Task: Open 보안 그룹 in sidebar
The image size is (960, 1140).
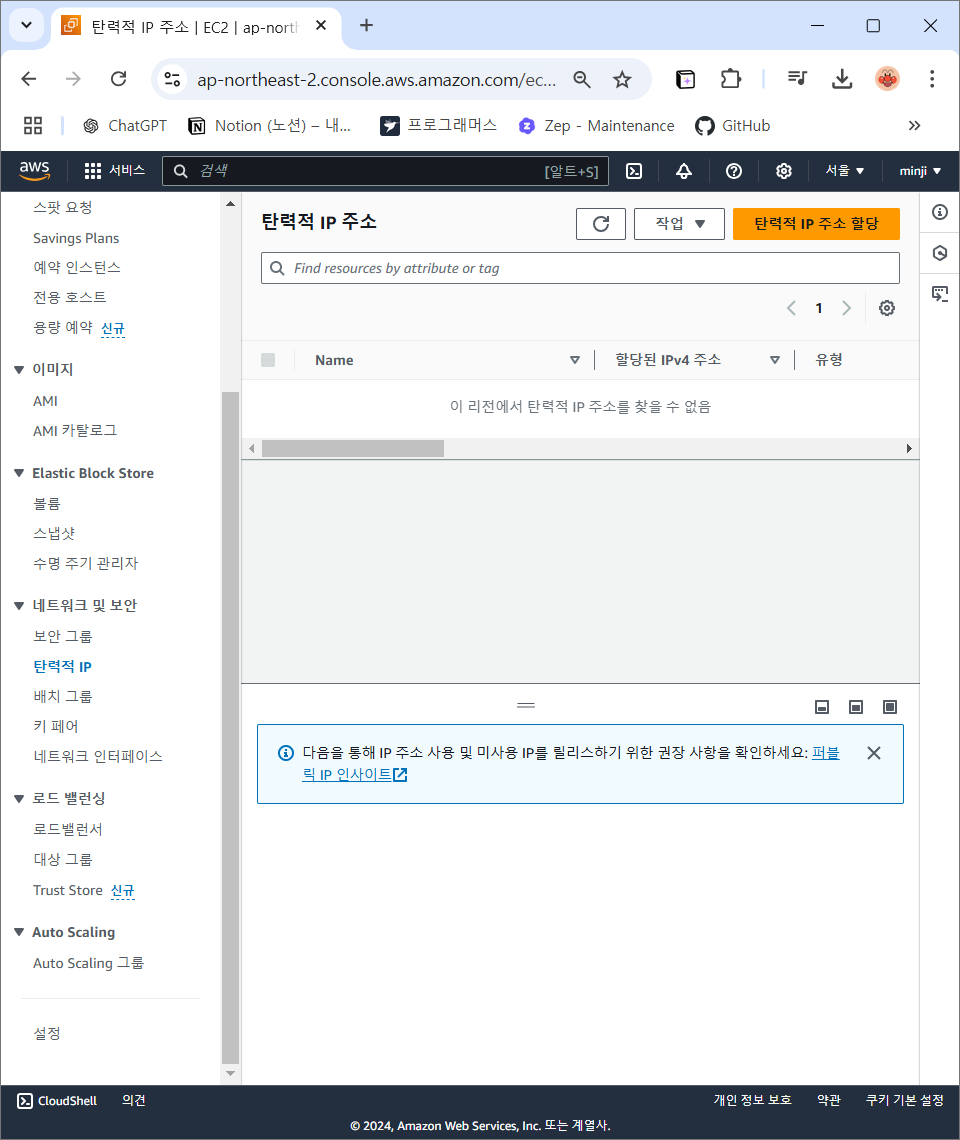Action: 63,637
